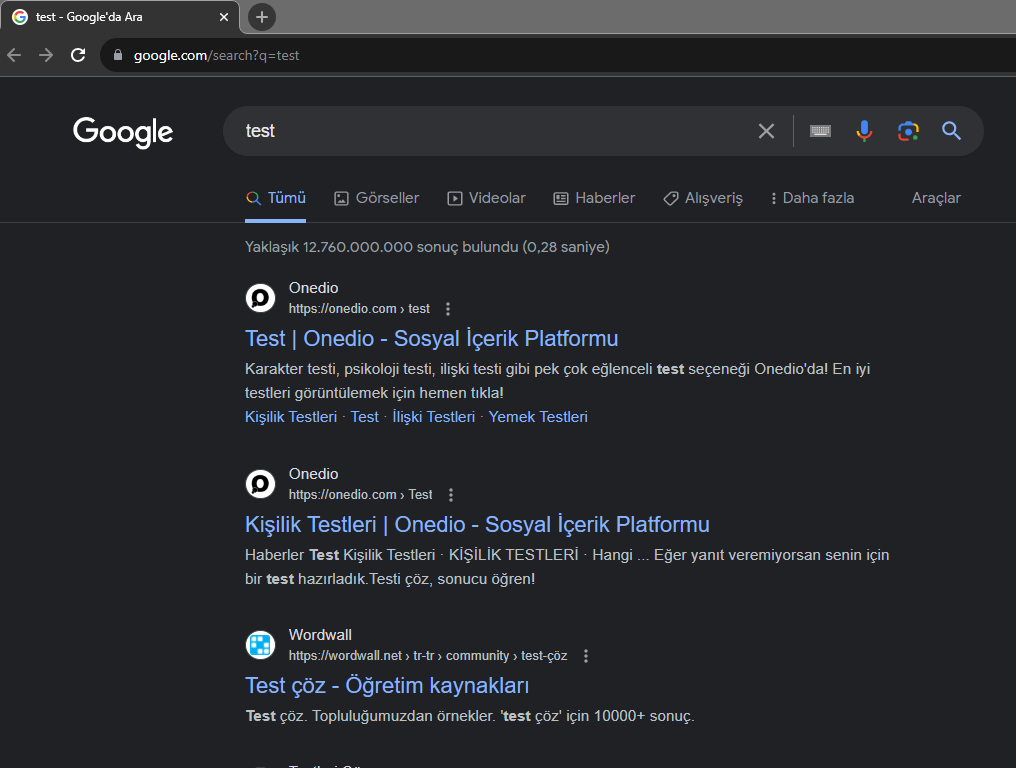The width and height of the screenshot is (1016, 768).
Task: Click the wordwall.net breadcrumb URL
Action: pos(428,656)
